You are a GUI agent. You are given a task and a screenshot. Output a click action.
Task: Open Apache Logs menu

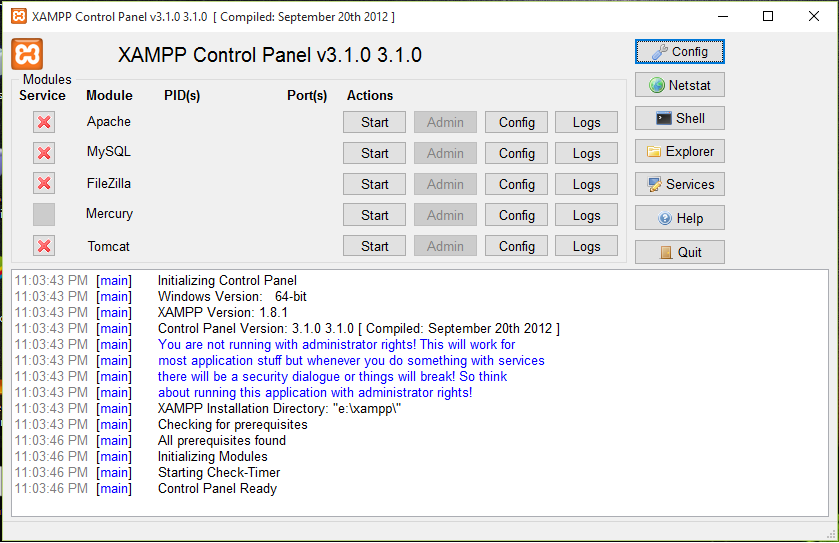point(586,122)
